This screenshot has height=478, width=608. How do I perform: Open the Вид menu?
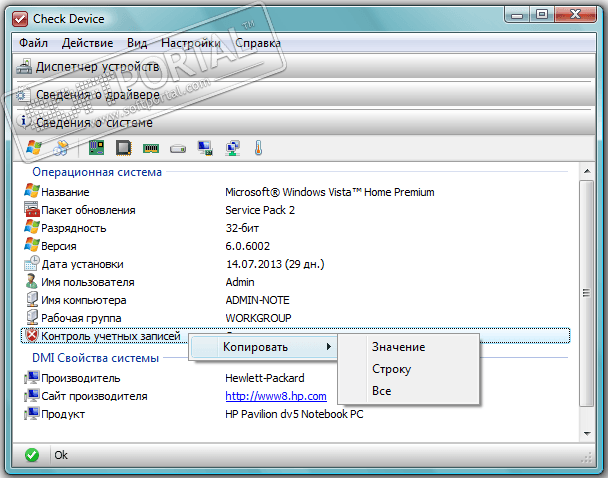click(x=137, y=43)
